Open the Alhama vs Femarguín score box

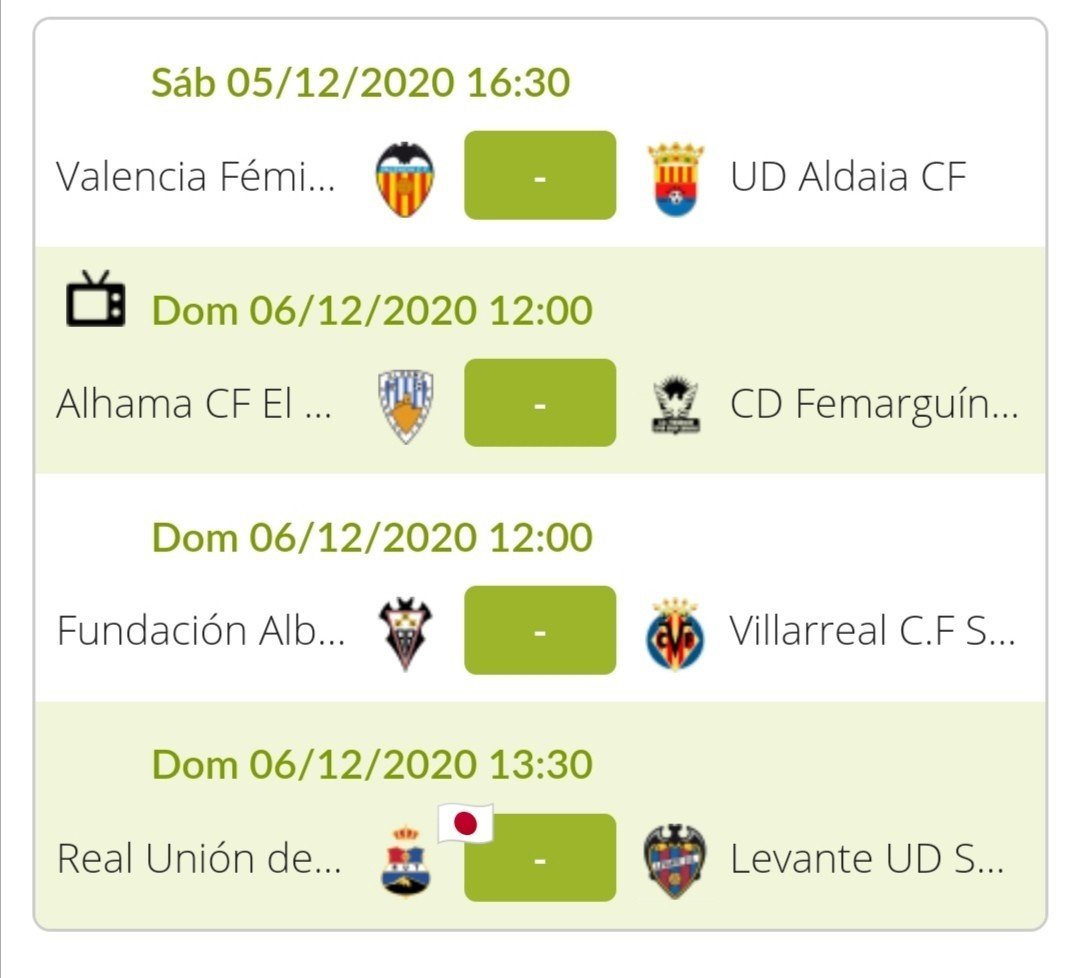[x=540, y=402]
